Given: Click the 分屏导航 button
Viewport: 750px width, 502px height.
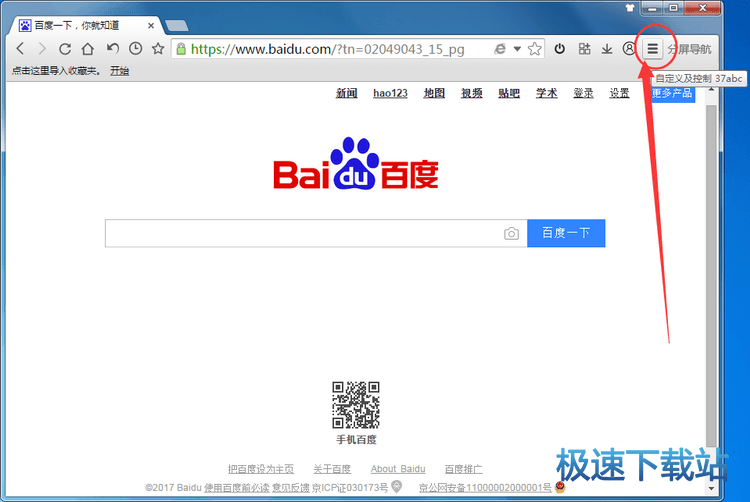Looking at the screenshot, I should [x=689, y=49].
